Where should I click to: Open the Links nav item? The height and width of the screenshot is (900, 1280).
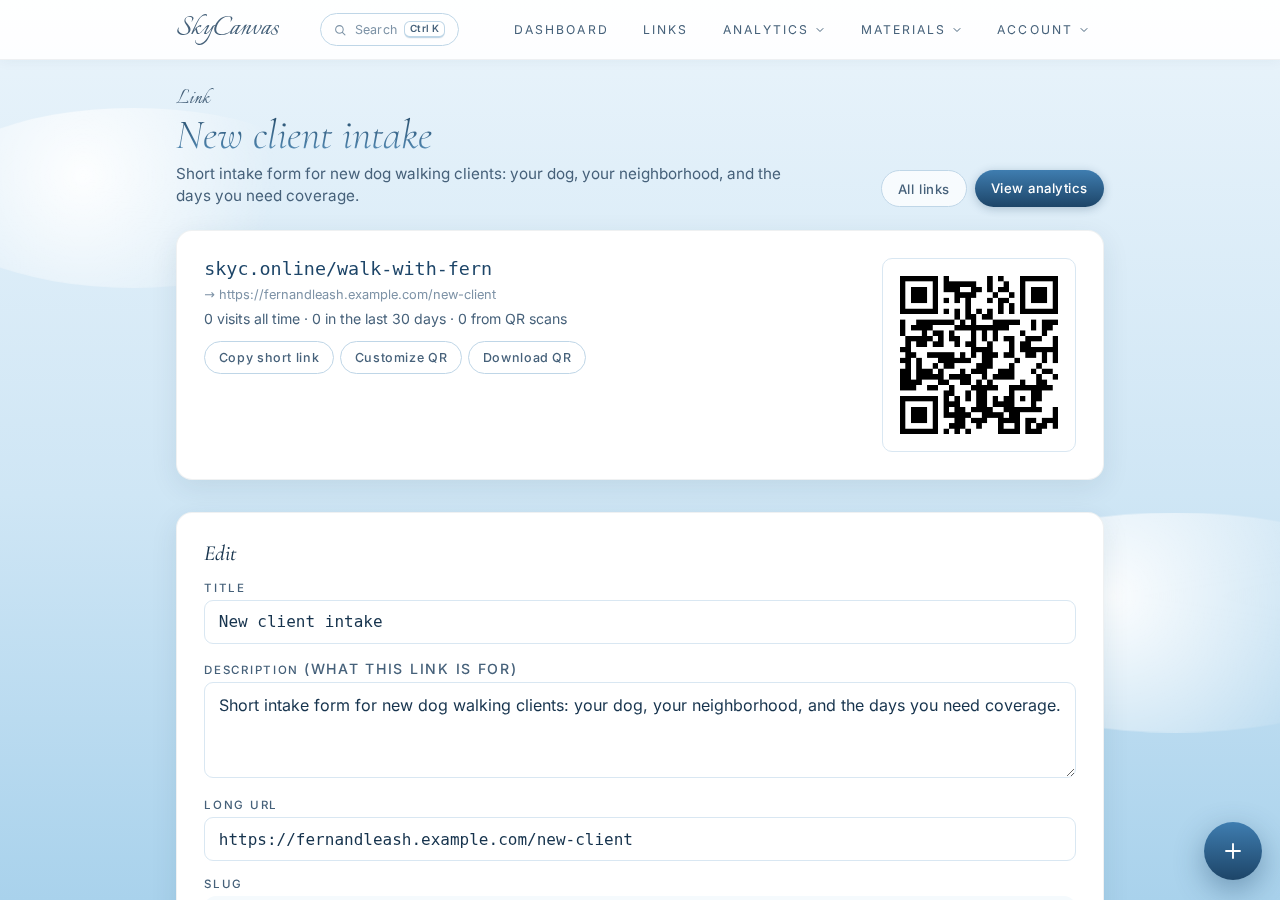[665, 30]
